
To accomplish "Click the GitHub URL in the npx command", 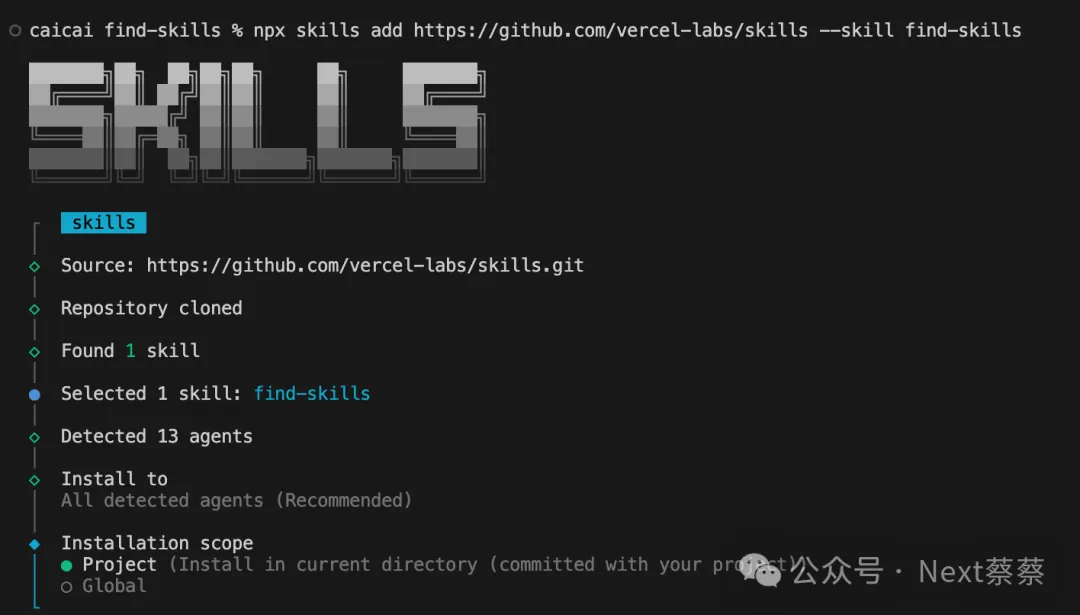I will (x=610, y=30).
